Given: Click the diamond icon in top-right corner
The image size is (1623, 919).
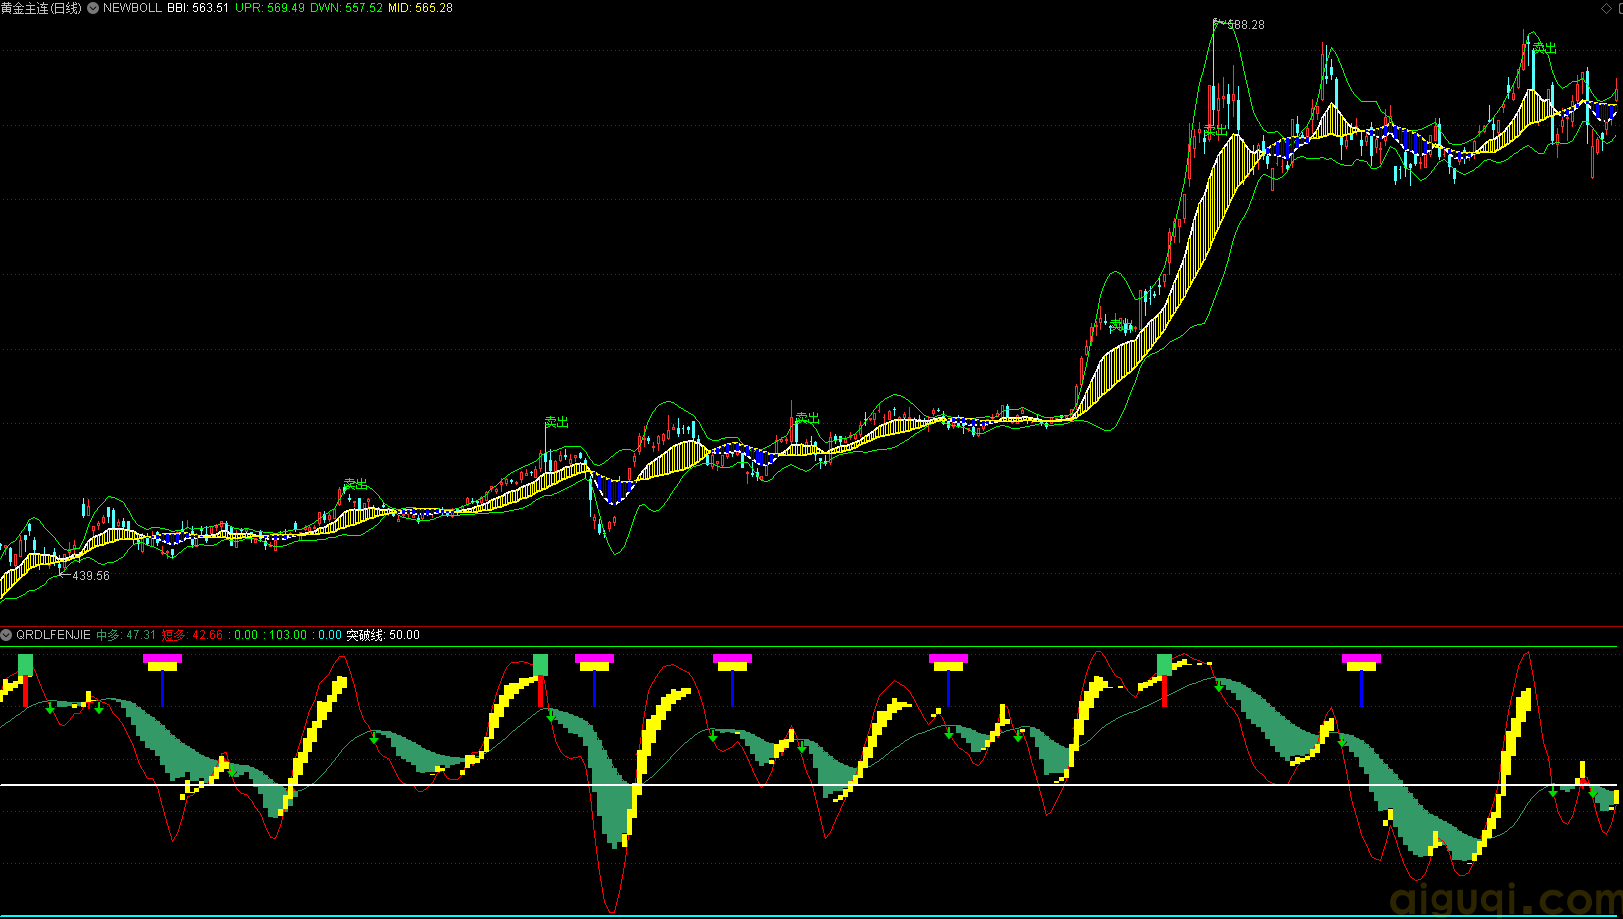Looking at the screenshot, I should [1606, 8].
